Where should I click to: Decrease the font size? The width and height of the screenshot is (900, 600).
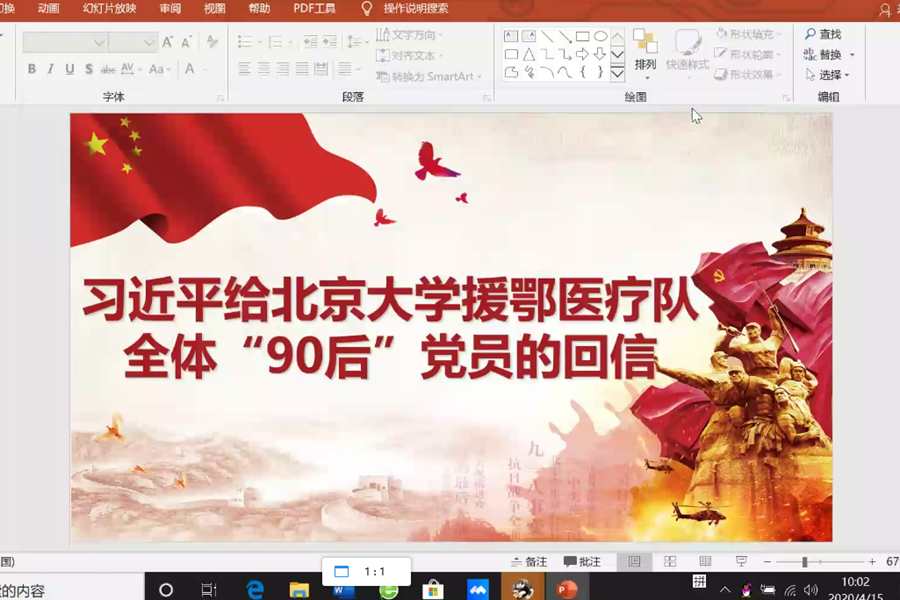click(x=186, y=42)
